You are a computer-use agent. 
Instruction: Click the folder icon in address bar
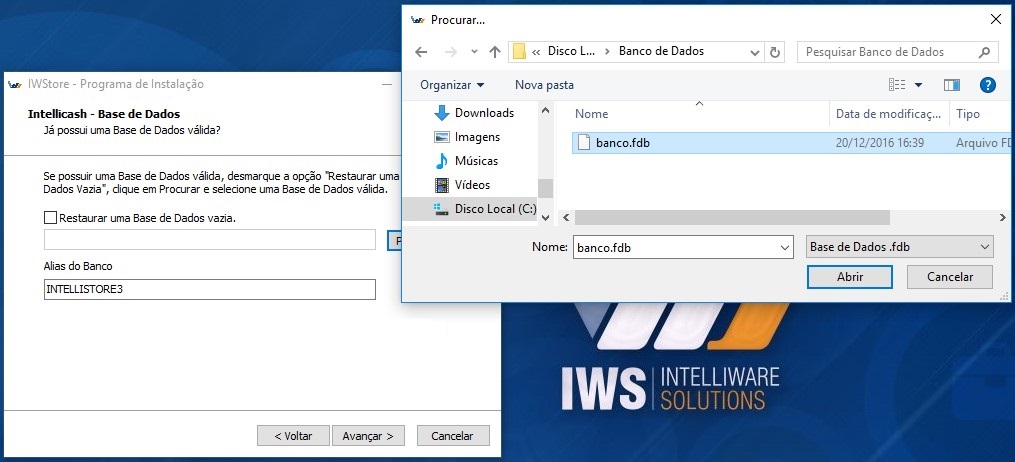tap(519, 52)
